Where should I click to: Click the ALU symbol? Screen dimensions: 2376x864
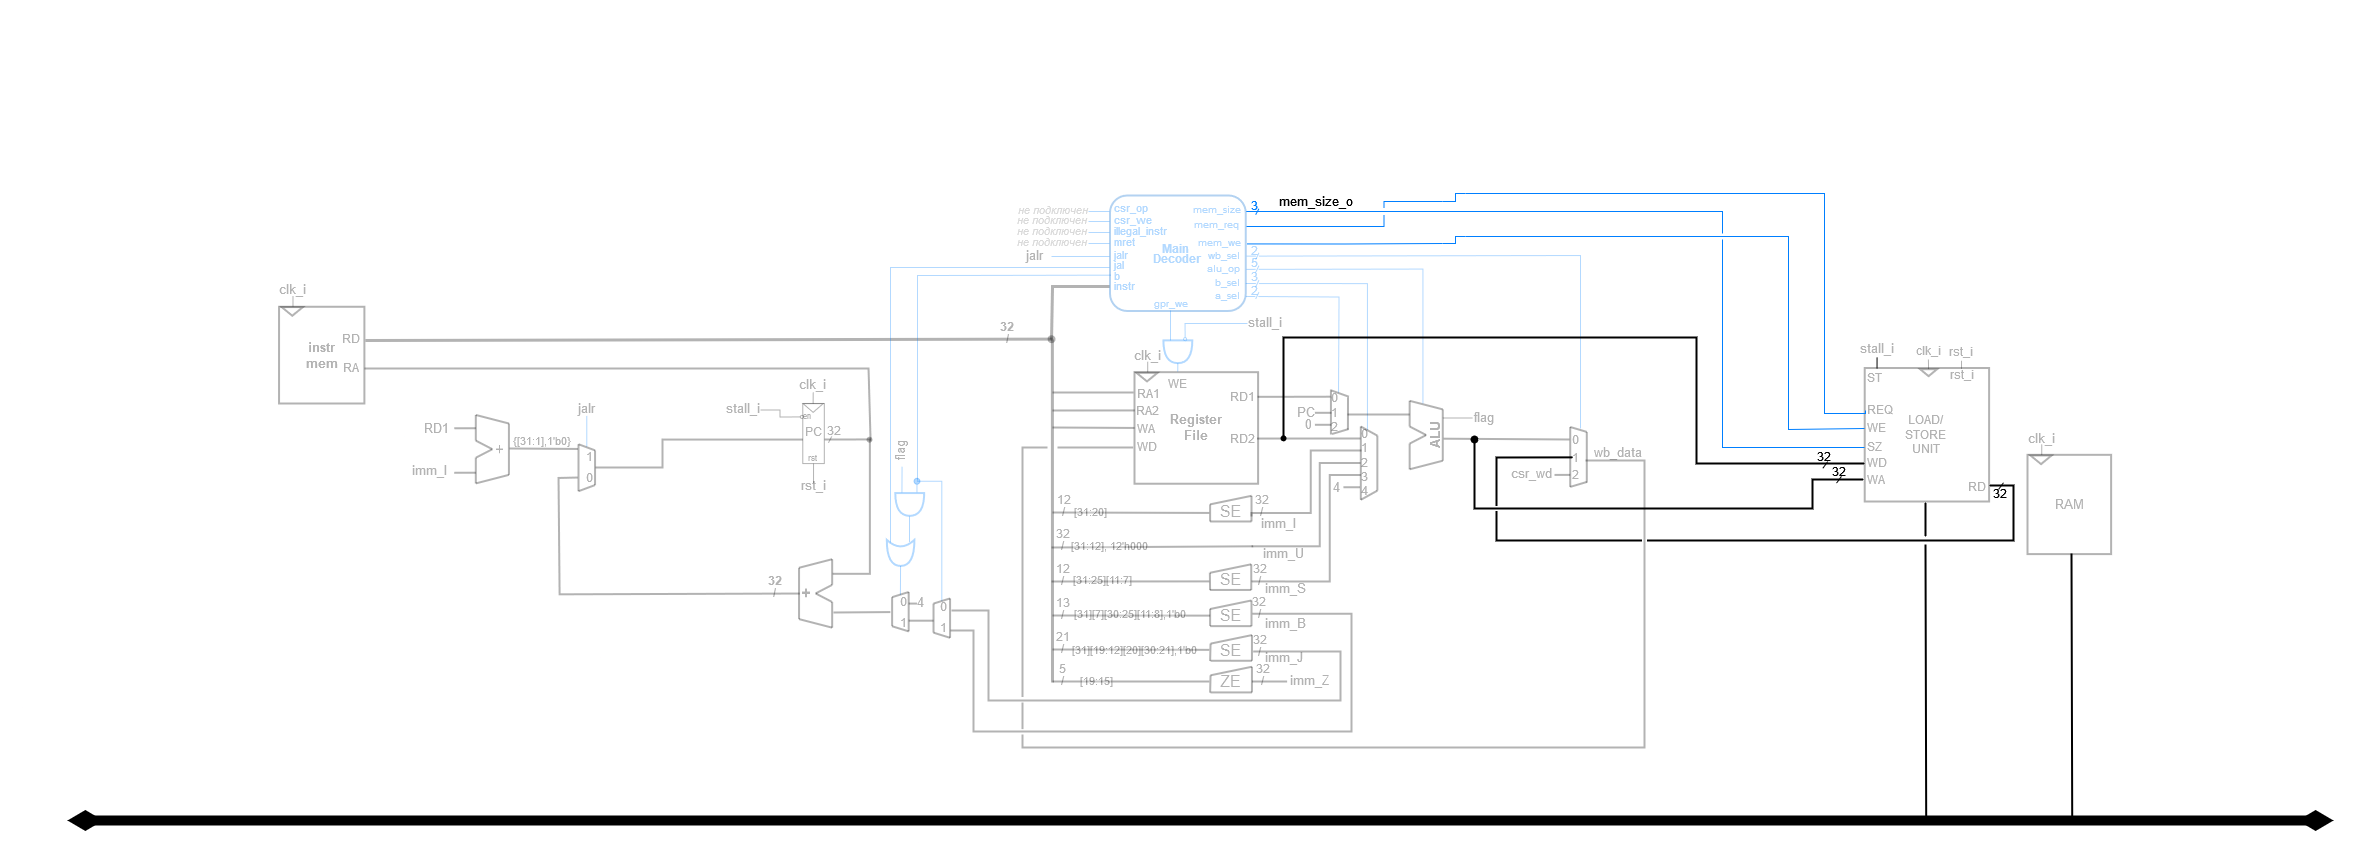pyautogui.click(x=1427, y=435)
